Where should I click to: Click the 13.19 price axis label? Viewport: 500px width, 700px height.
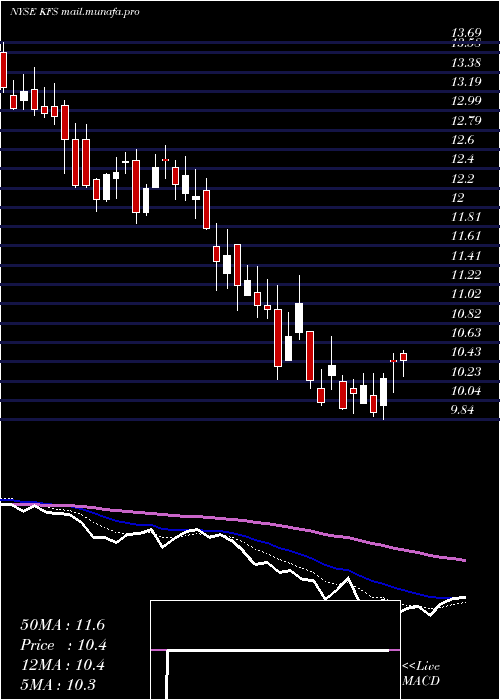pyautogui.click(x=466, y=82)
